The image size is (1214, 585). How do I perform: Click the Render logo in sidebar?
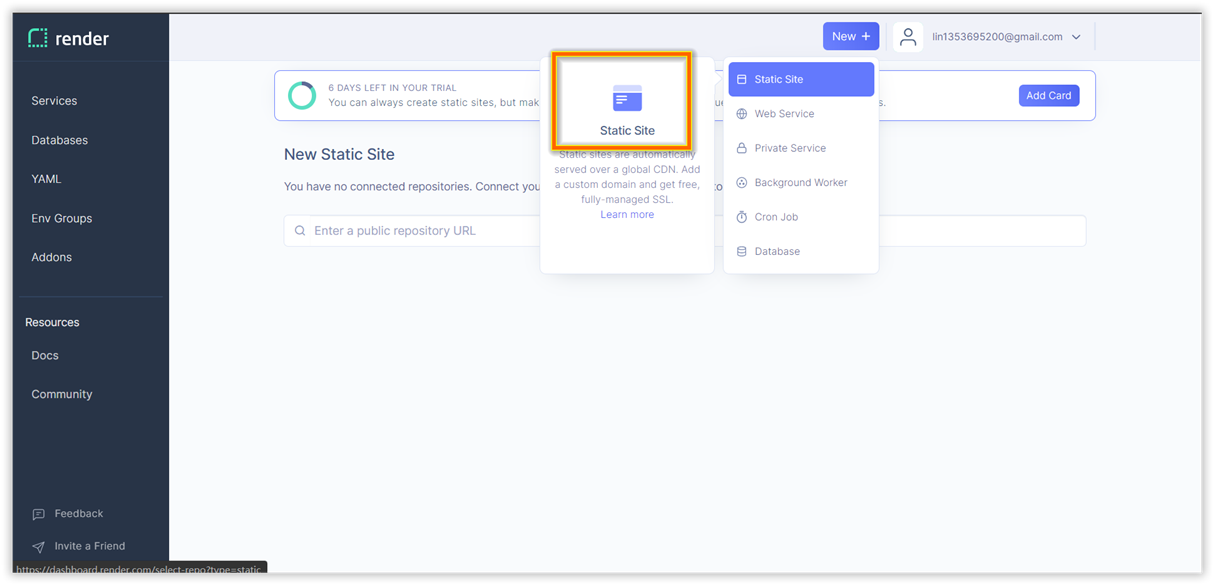coord(68,39)
